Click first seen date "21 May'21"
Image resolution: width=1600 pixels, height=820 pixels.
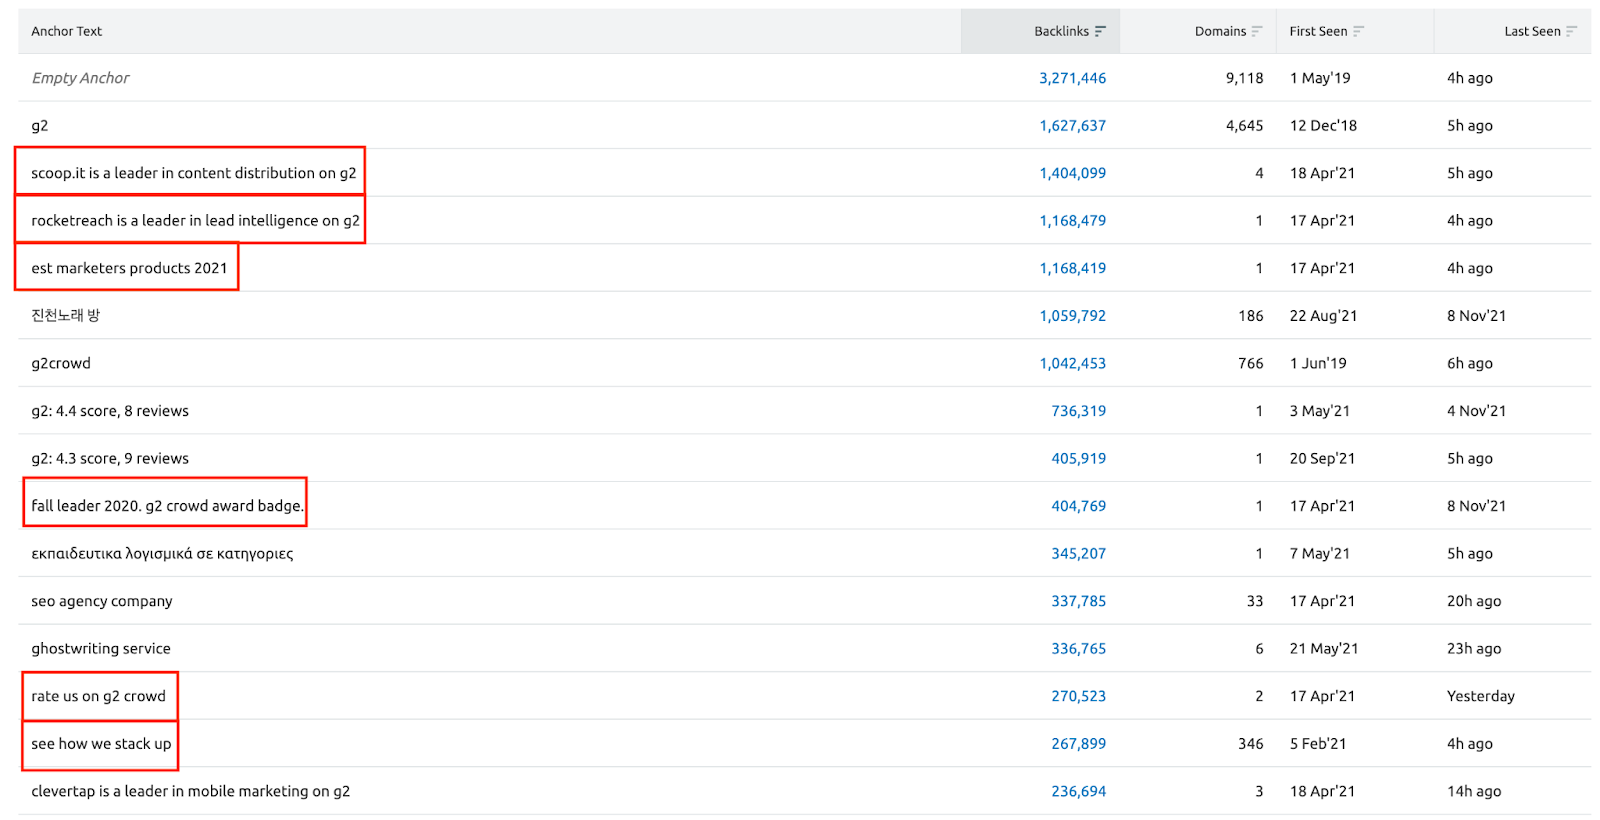pos(1324,648)
